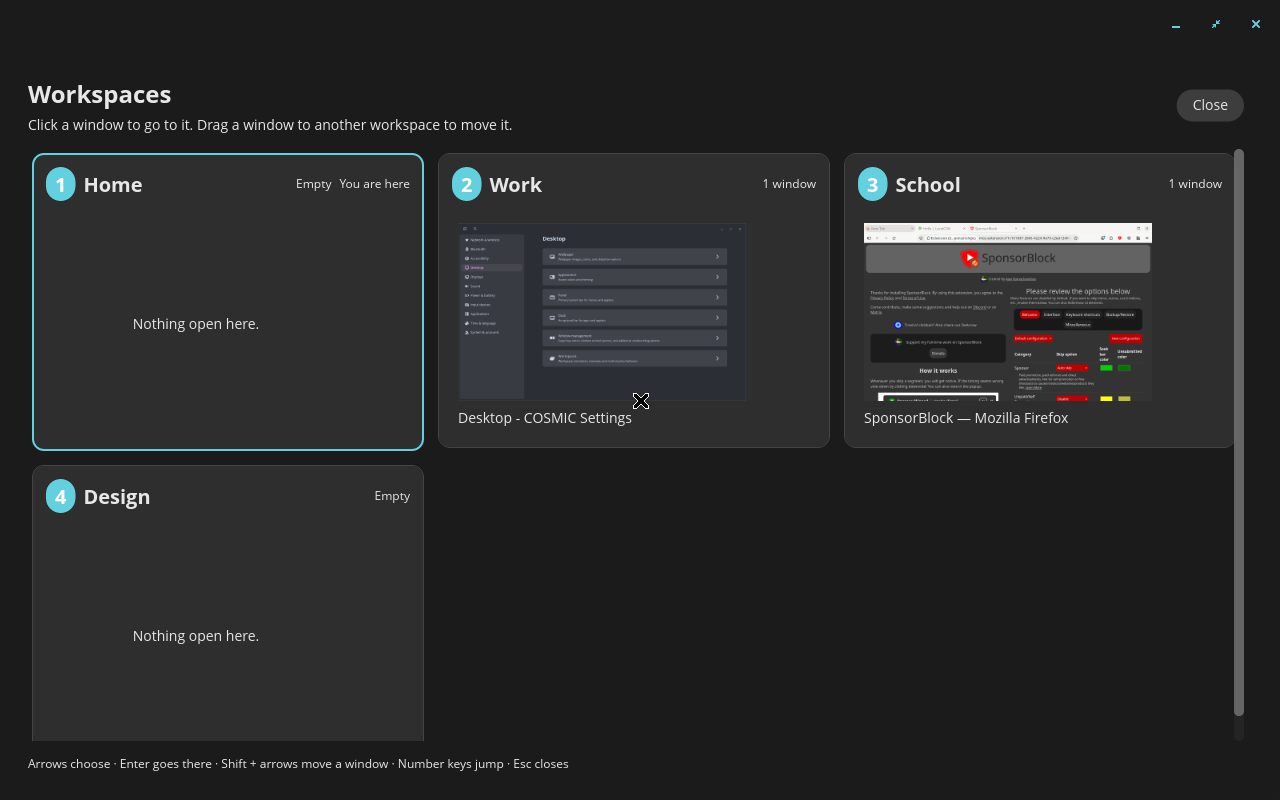1280x800 pixels.
Task: Click the 'SponsorBlock — Mozilla Firefox' window caption
Action: coord(966,418)
